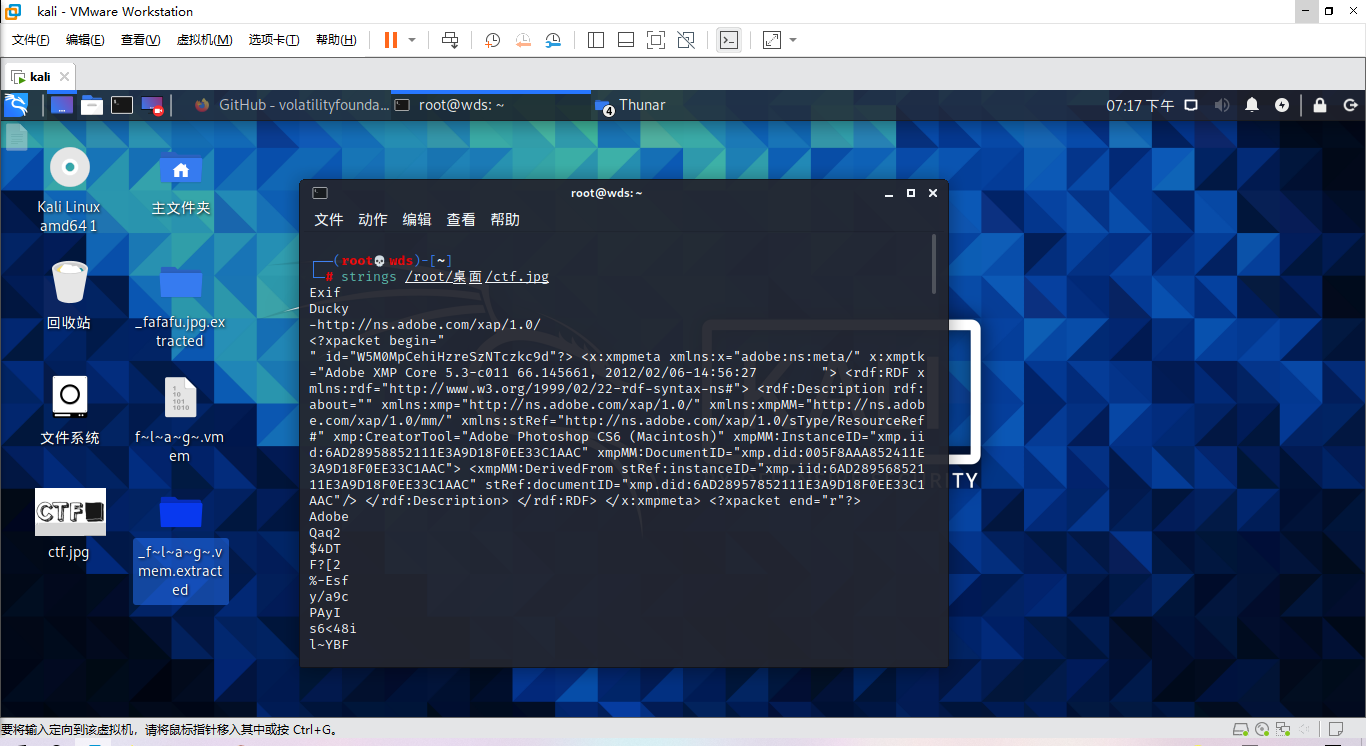The width and height of the screenshot is (1366, 746).
Task: Show or hide the VMware library sidebar
Action: coord(596,40)
